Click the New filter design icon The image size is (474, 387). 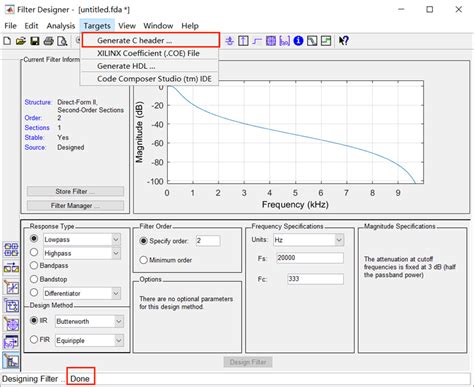(7, 41)
